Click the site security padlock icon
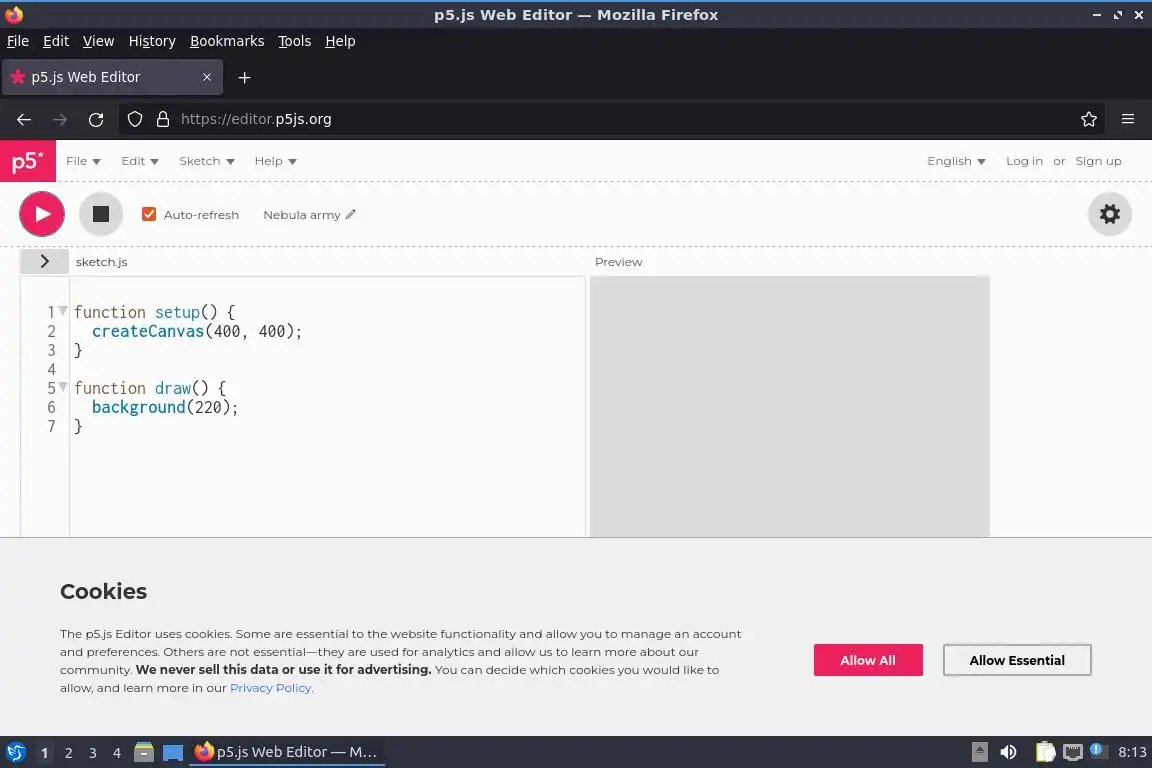 163,119
